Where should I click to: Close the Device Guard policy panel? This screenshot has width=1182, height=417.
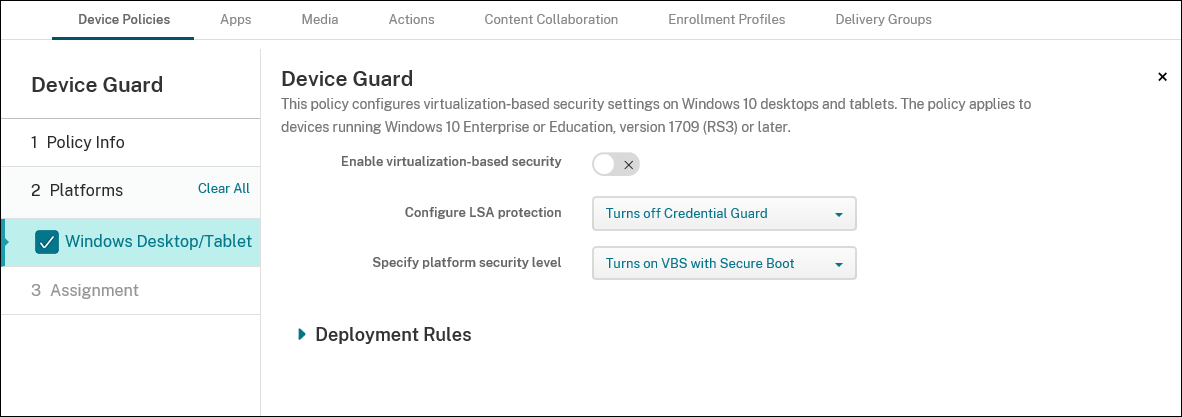[x=1162, y=77]
